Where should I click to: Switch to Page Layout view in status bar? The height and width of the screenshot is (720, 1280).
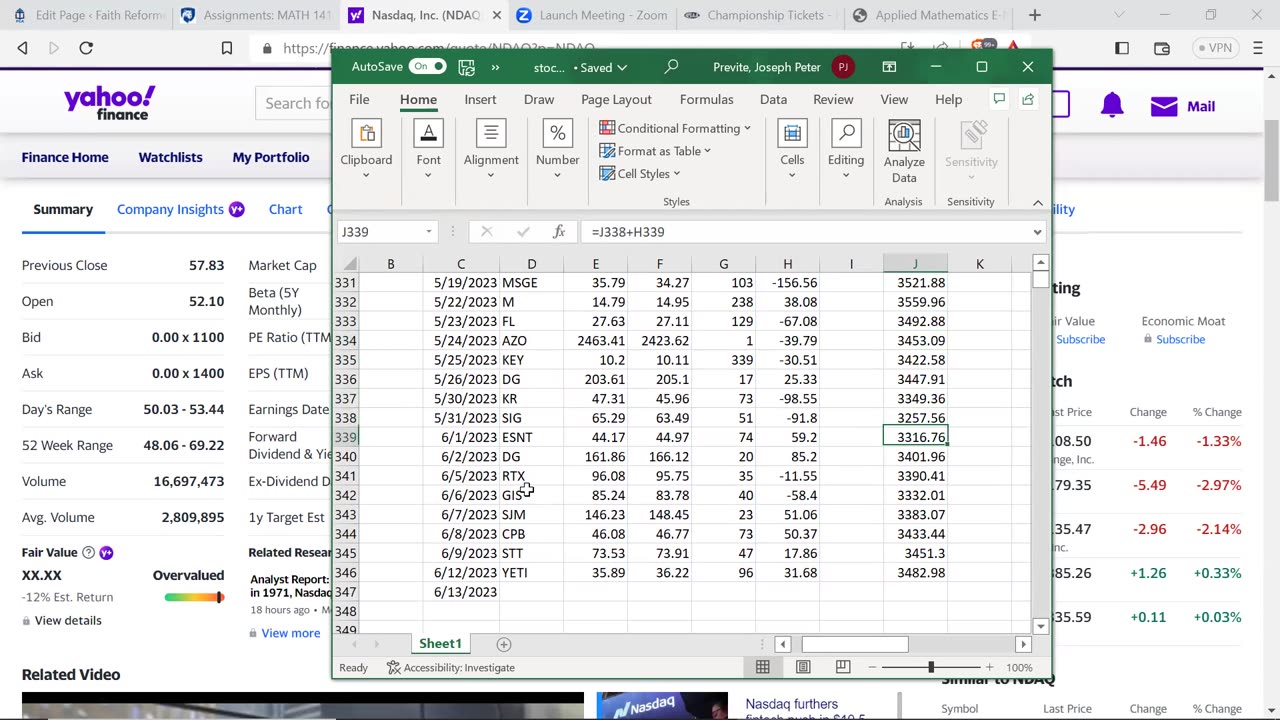coord(803,667)
